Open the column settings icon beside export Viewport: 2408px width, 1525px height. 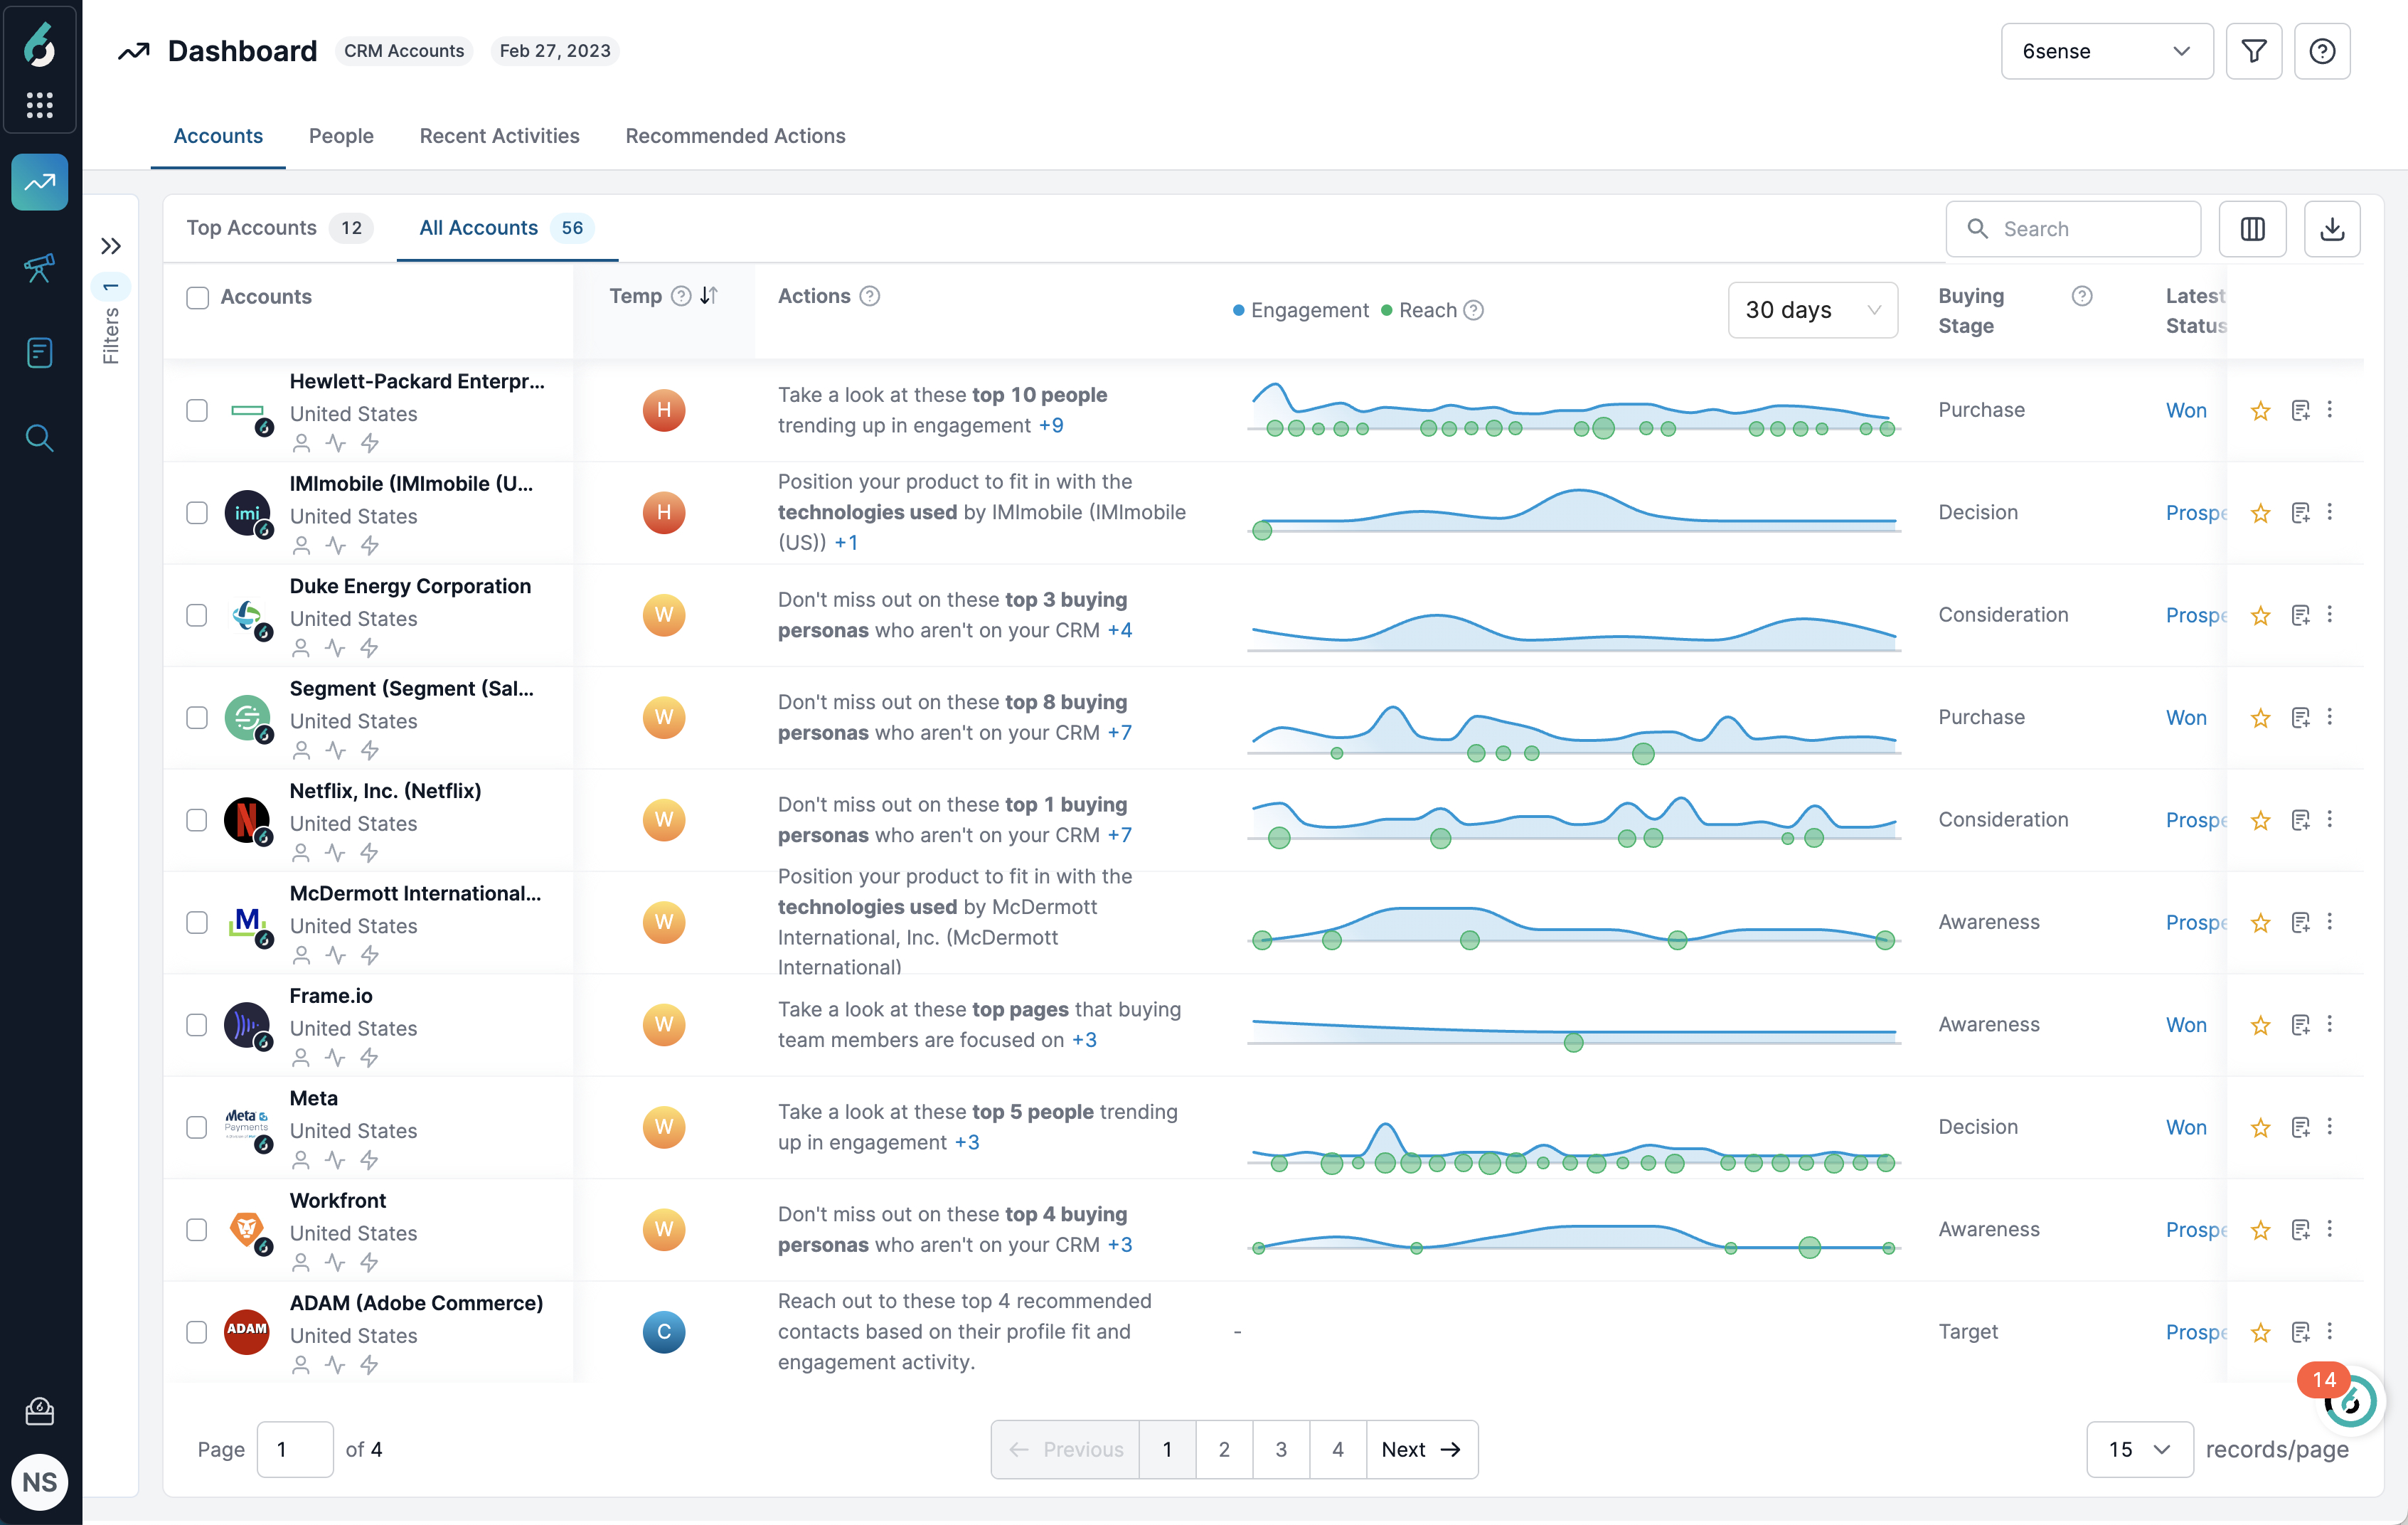[2253, 229]
